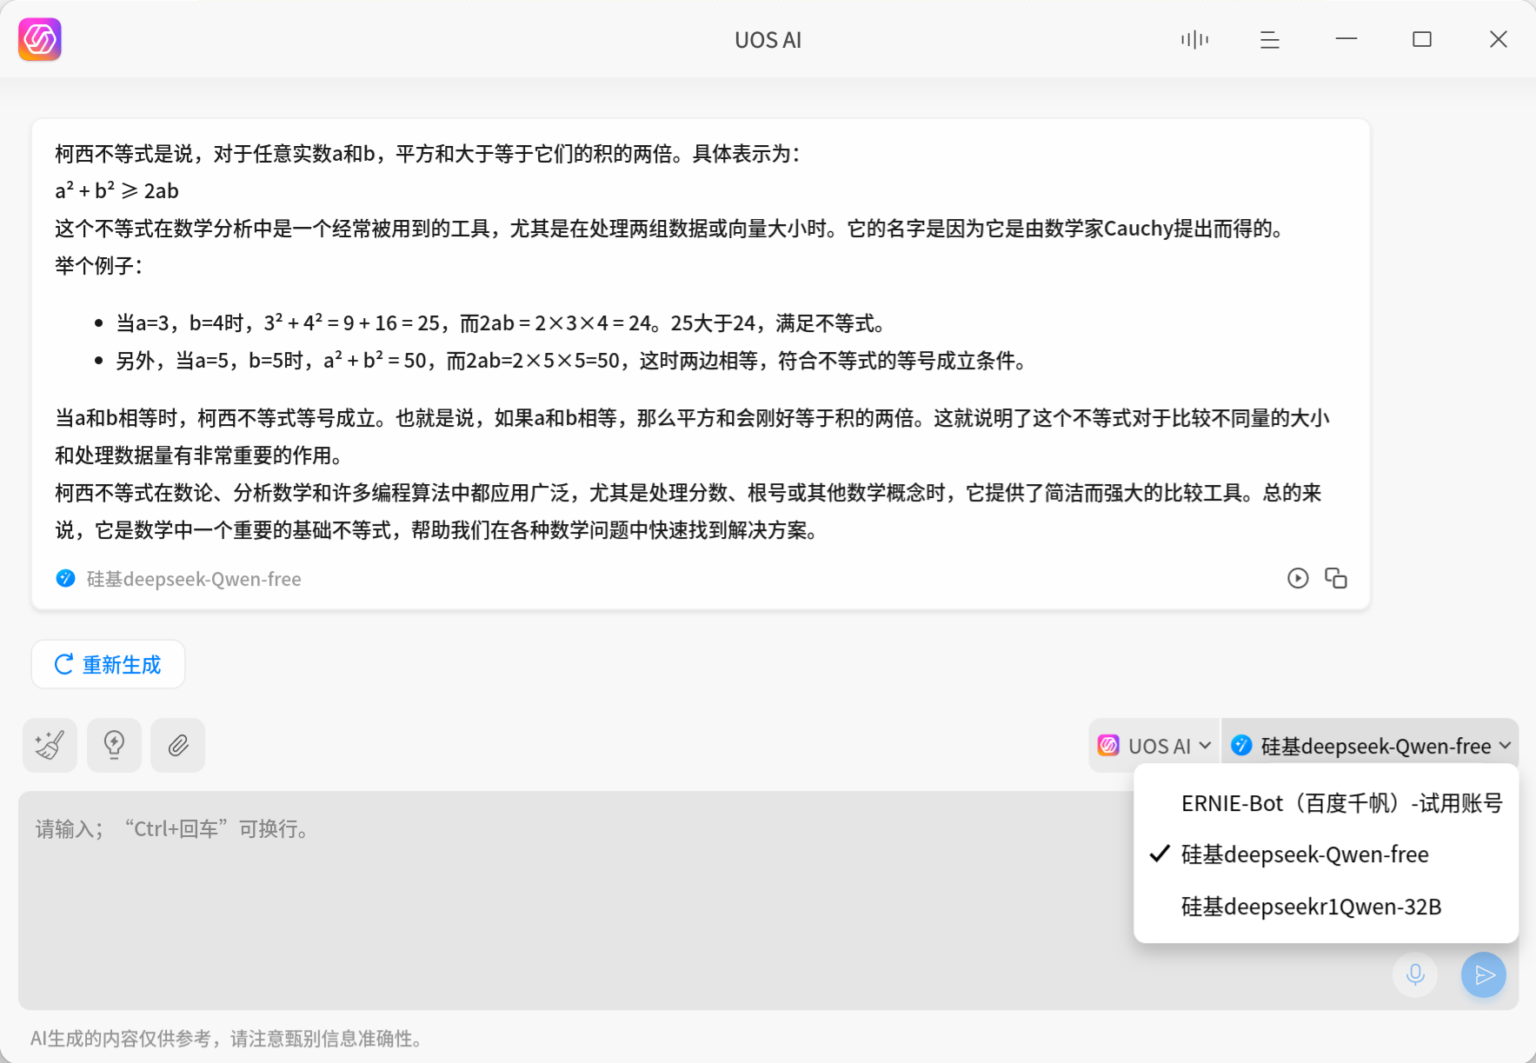Image resolution: width=1536 pixels, height=1063 pixels.
Task: Select 硅基deepseekr1Qwen-32B model
Action: click(1310, 906)
